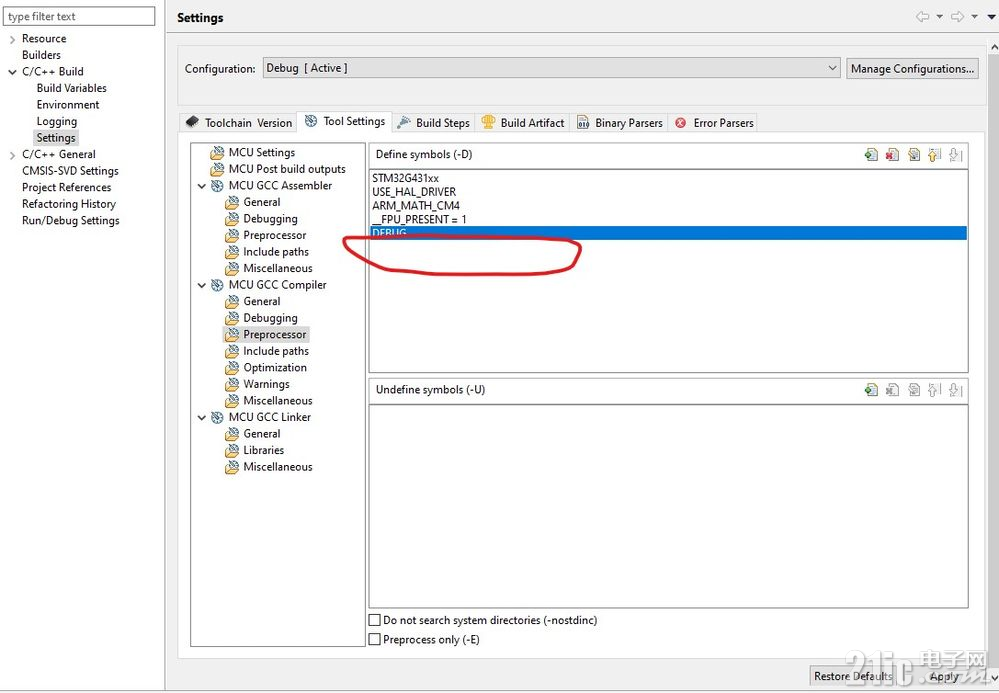Open Compiler Miscellaneous settings
Viewport: 999px width, 693px height.
[278, 401]
